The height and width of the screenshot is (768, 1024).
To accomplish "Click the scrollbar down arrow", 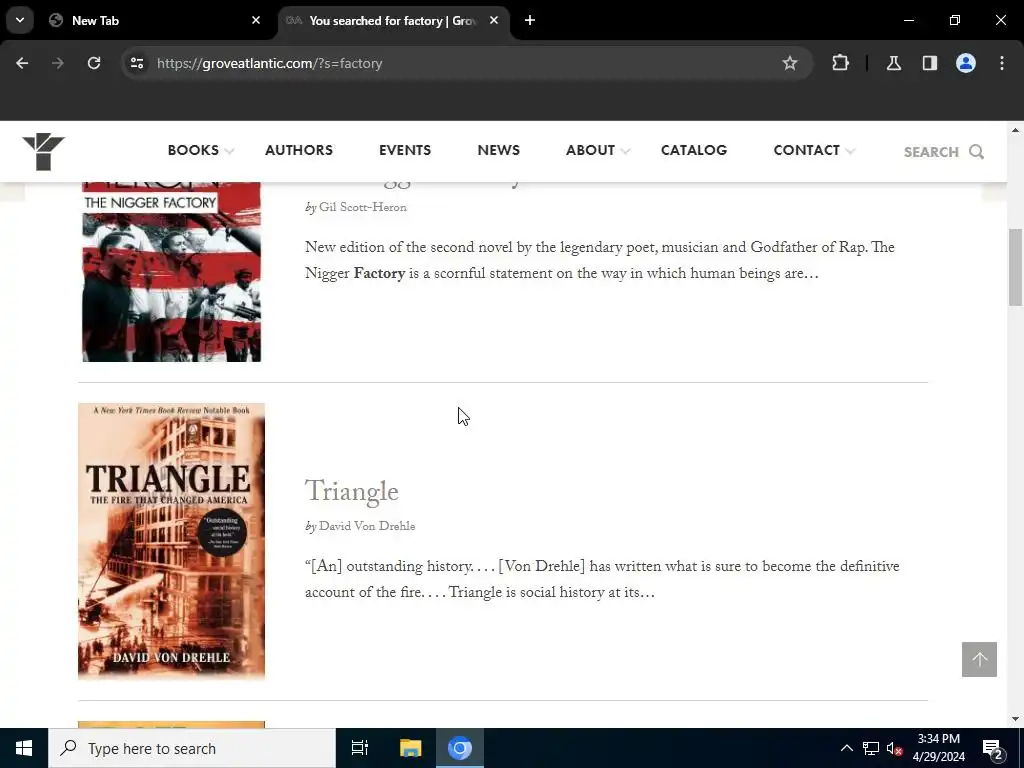I will click(1016, 719).
